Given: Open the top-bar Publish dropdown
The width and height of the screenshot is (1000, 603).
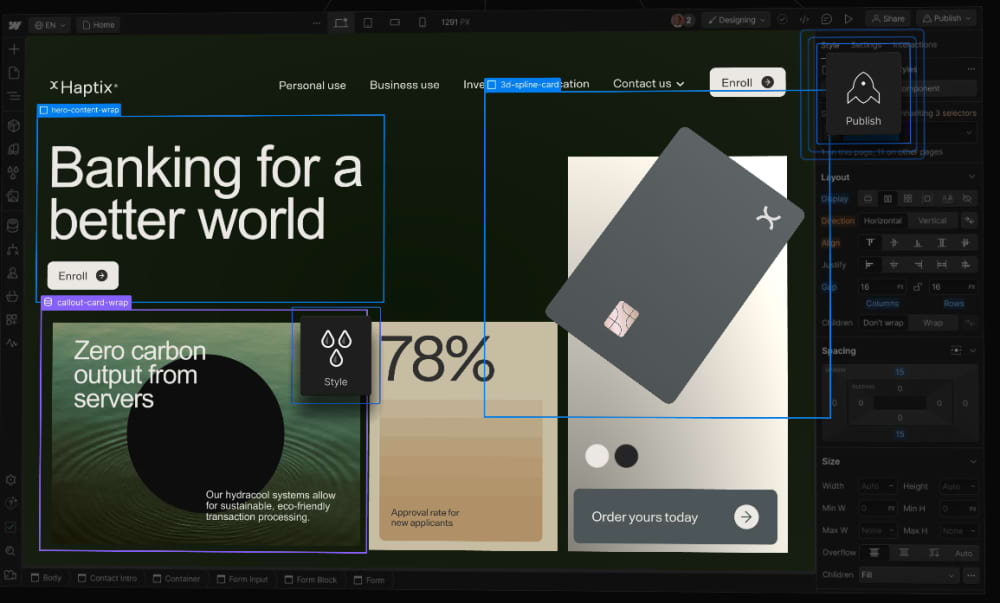Looking at the screenshot, I should tap(946, 18).
